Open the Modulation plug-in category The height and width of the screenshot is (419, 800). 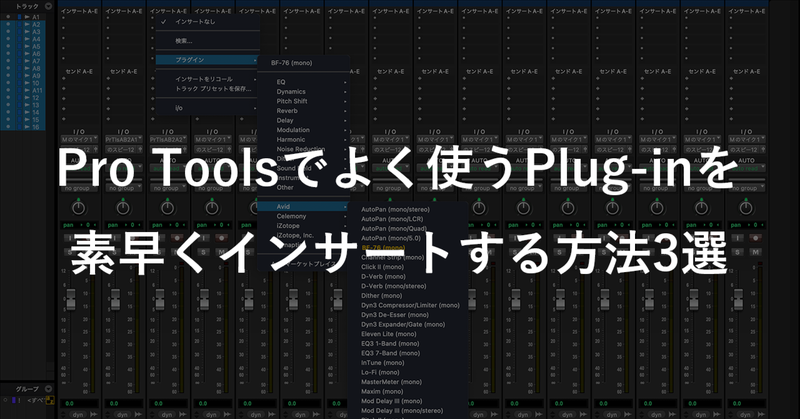click(303, 130)
